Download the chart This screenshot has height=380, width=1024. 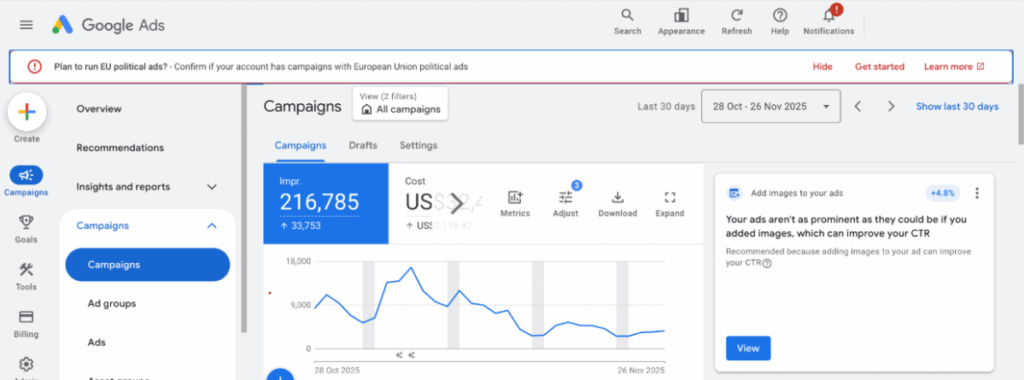click(617, 204)
